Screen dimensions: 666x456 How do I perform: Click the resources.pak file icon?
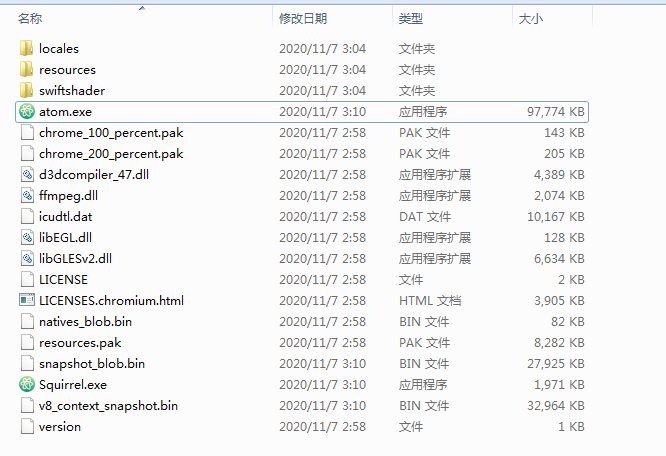coord(27,343)
